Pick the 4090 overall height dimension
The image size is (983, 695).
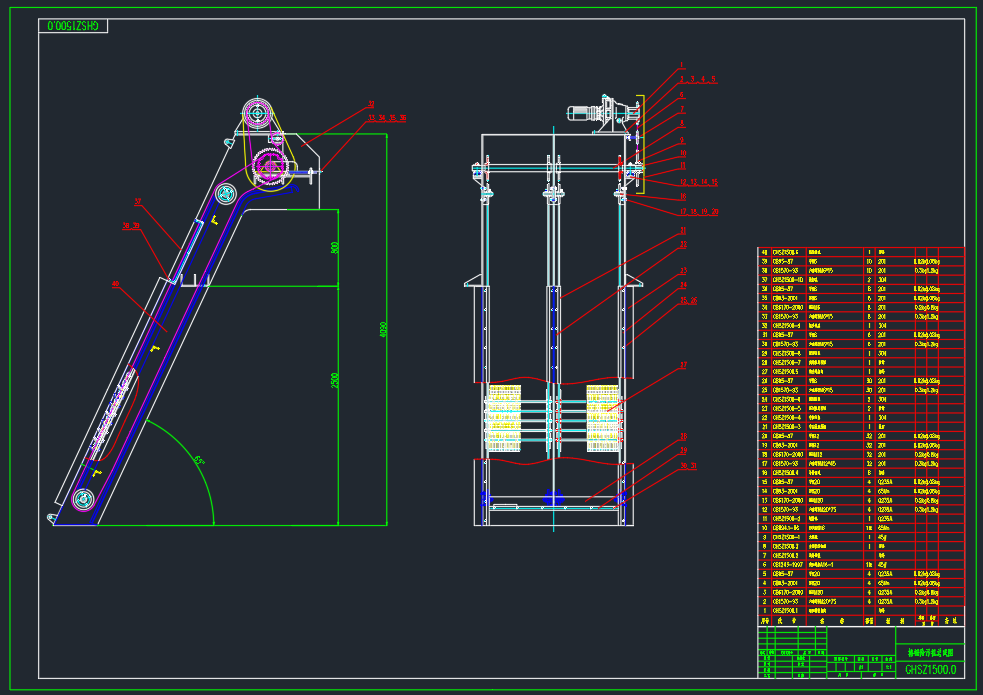point(383,330)
